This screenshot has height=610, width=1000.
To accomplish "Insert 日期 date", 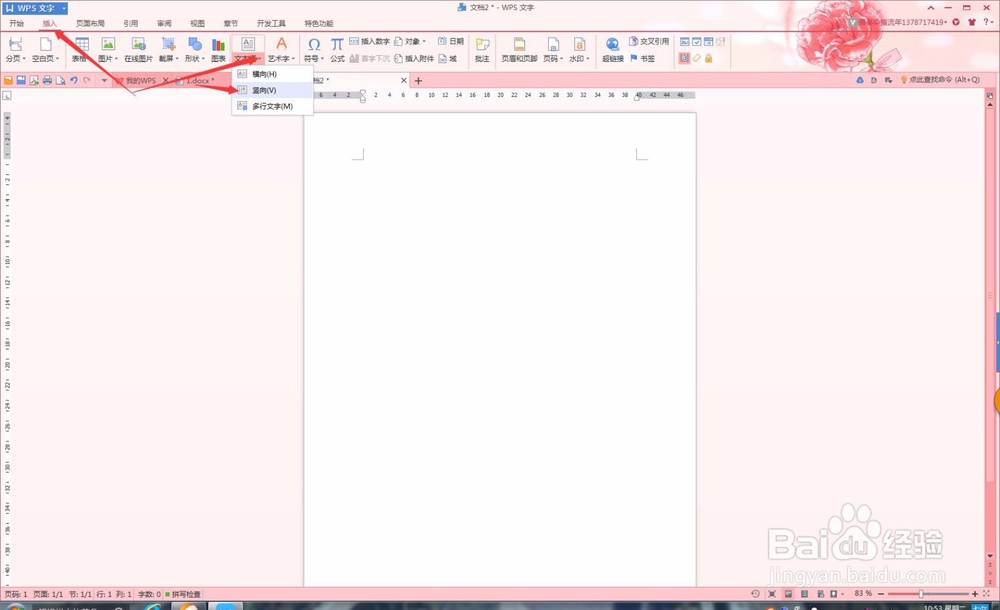I will point(451,41).
